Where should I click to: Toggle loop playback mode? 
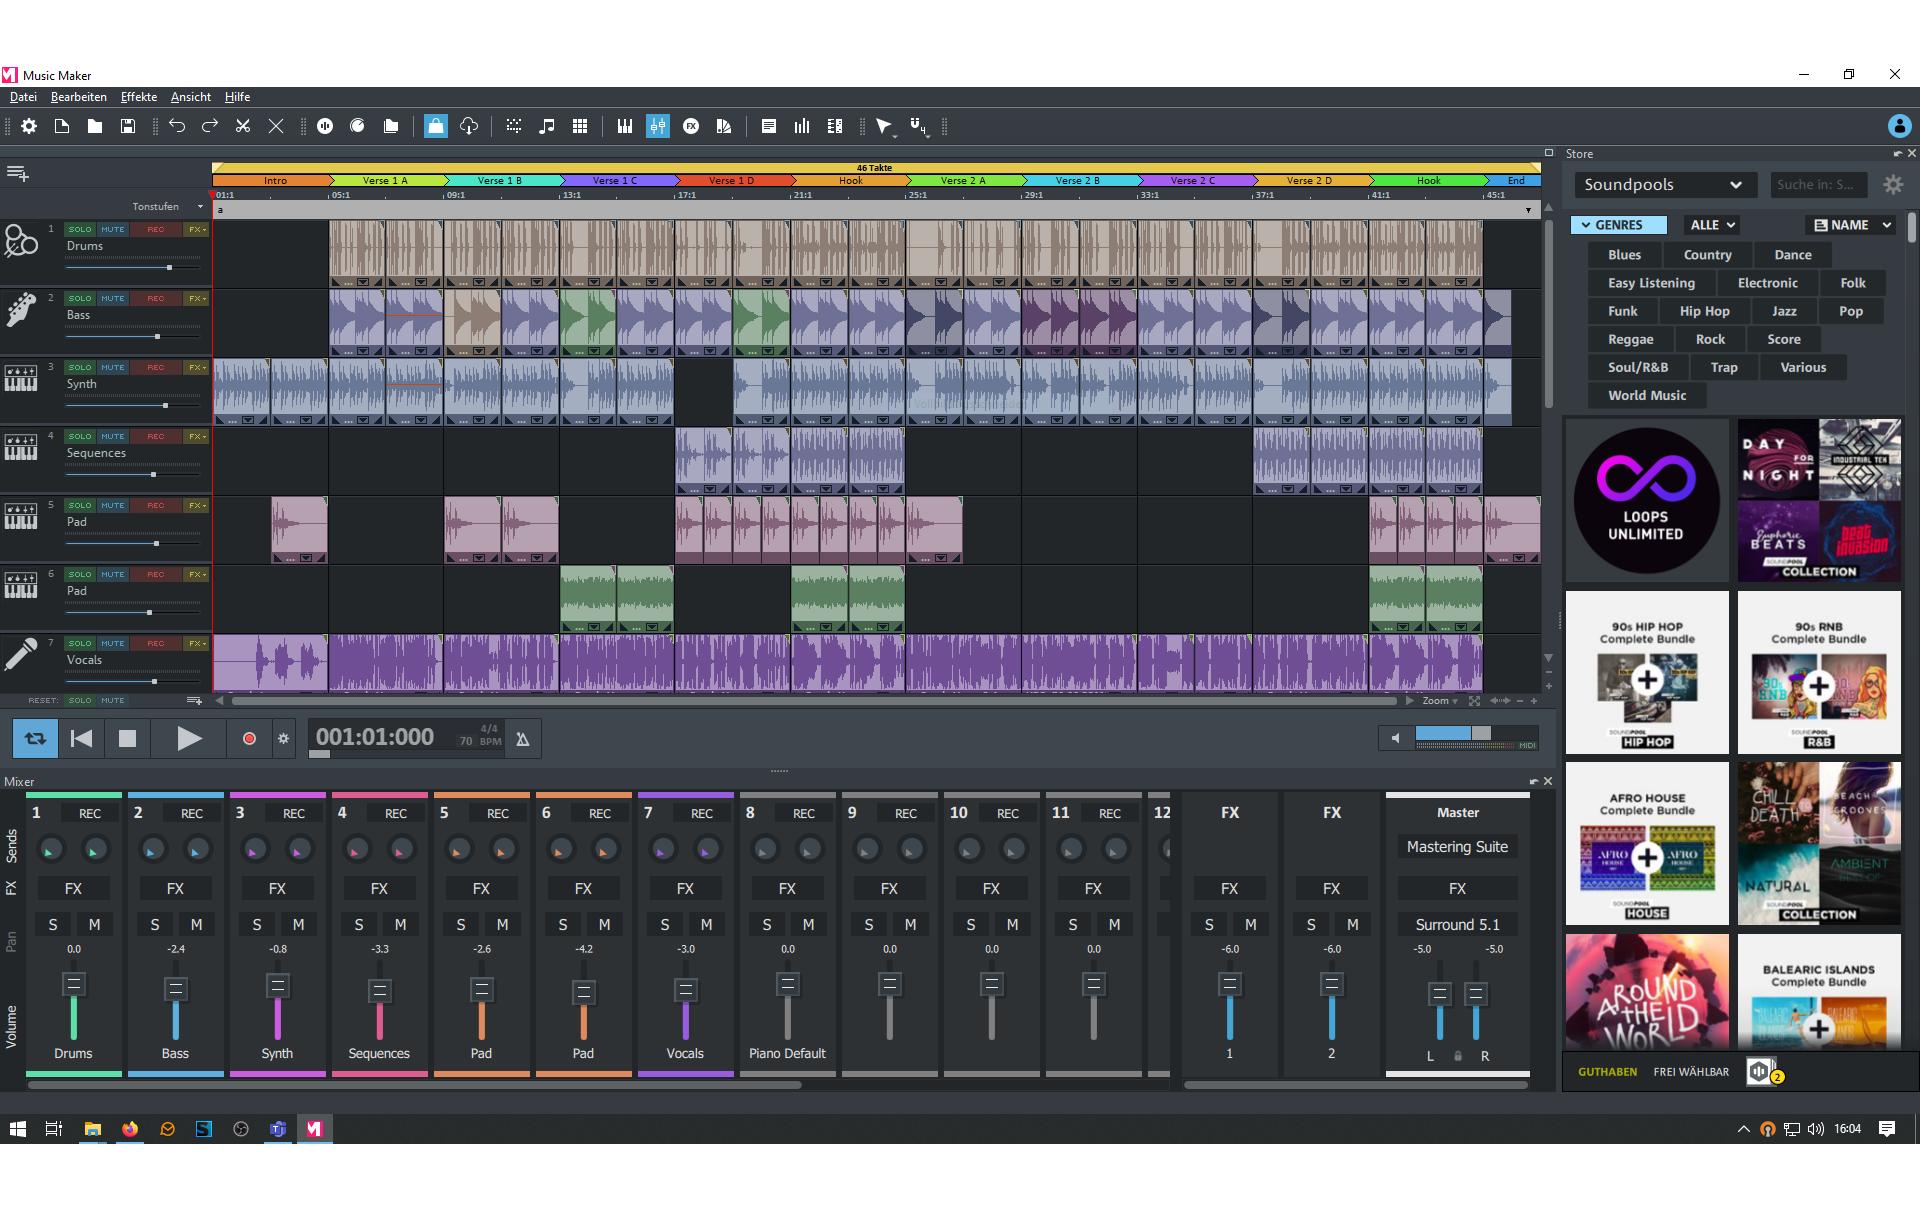[35, 739]
